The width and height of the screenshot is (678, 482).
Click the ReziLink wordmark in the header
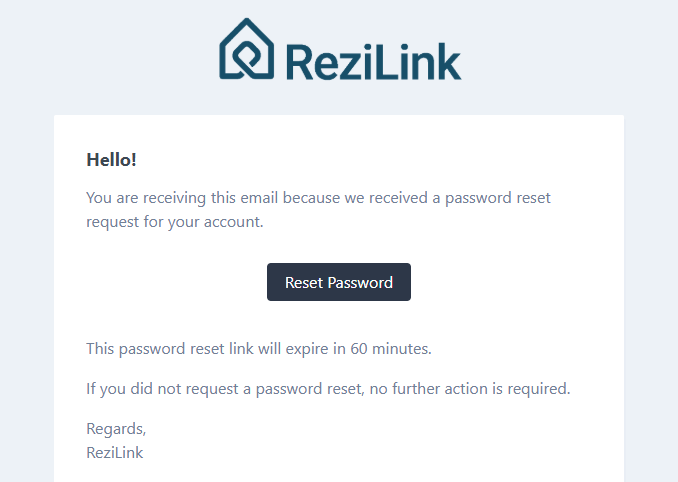[x=373, y=61]
